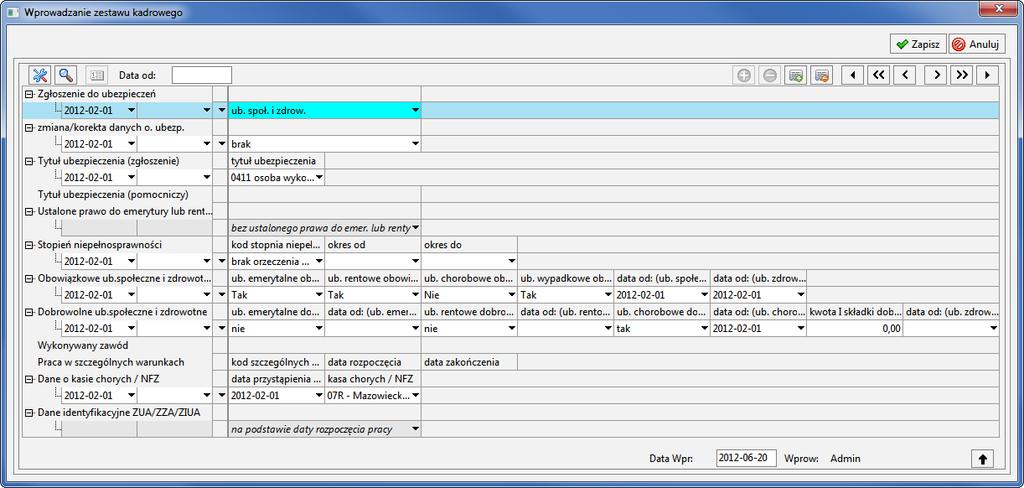The height and width of the screenshot is (488, 1024).
Task: Open the 'ub. społ. i zdrow.' dropdown
Action: click(415, 110)
